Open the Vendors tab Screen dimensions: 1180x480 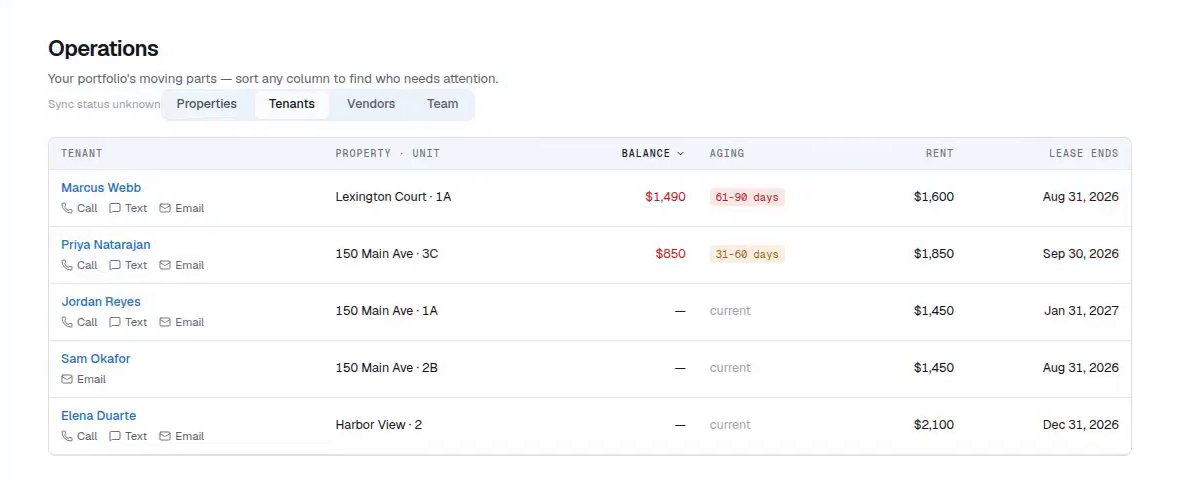pos(371,105)
